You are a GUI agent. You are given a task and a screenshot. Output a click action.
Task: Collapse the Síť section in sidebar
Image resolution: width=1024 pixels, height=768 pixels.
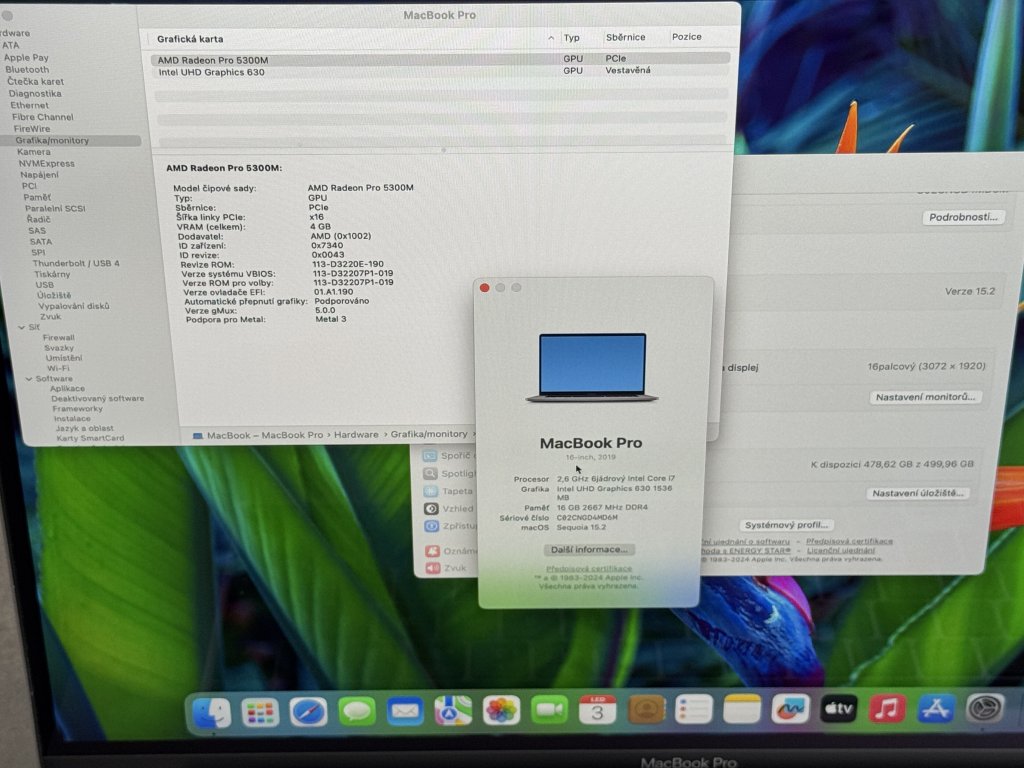(22, 327)
